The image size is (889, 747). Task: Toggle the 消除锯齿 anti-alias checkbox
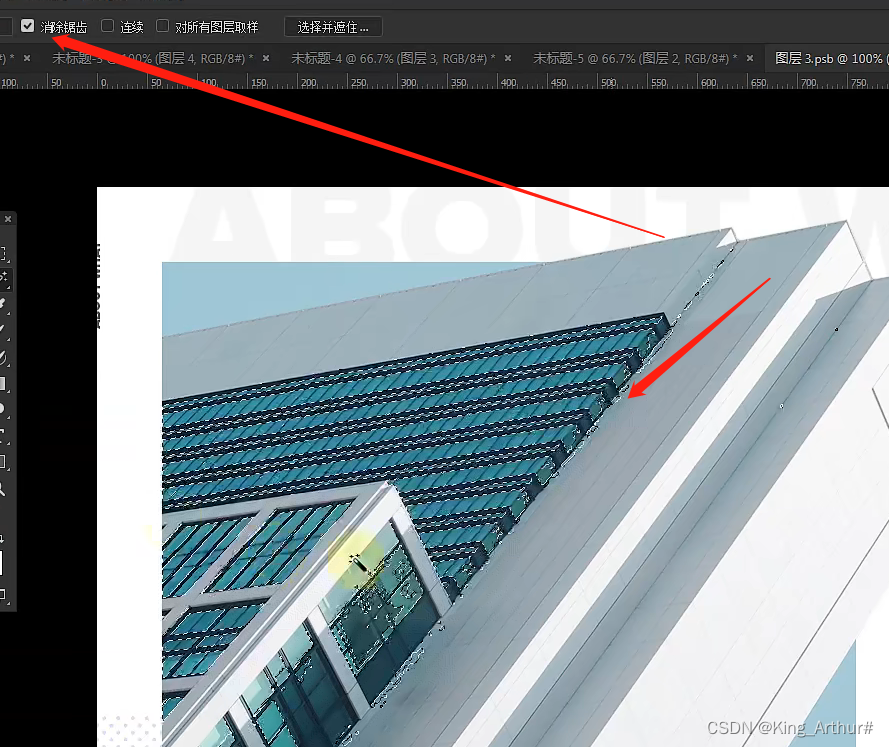(x=27, y=26)
